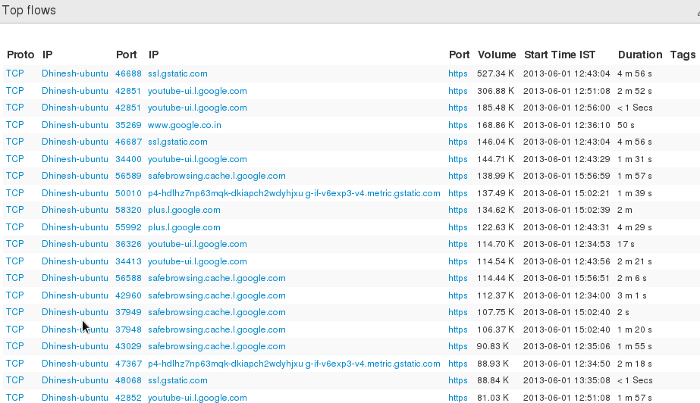The image size is (700, 403).
Task: Open the ssl.gstatic.com link for port 46688
Action: pos(178,74)
